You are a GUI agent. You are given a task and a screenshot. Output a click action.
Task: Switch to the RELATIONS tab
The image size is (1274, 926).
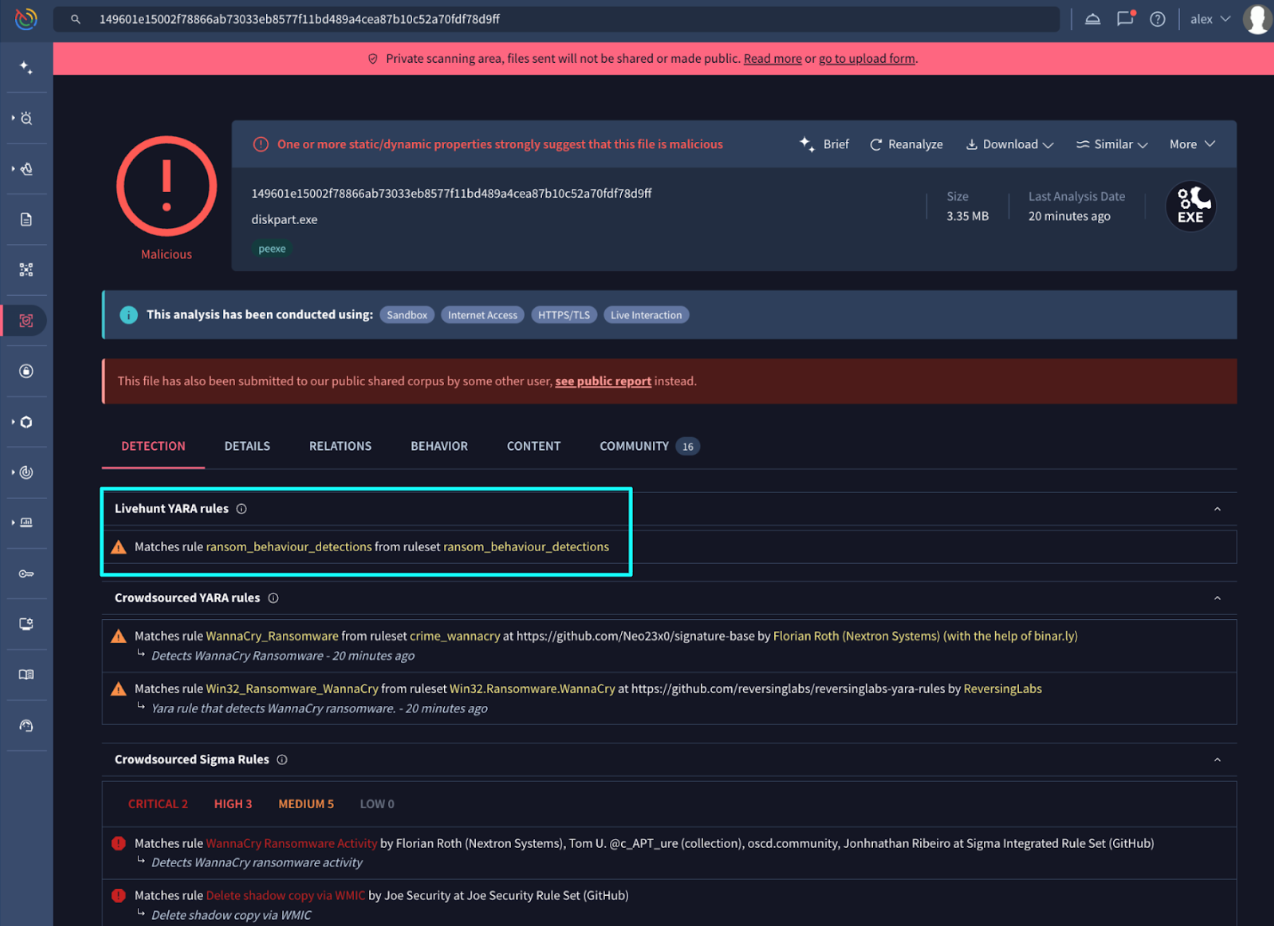(x=340, y=446)
